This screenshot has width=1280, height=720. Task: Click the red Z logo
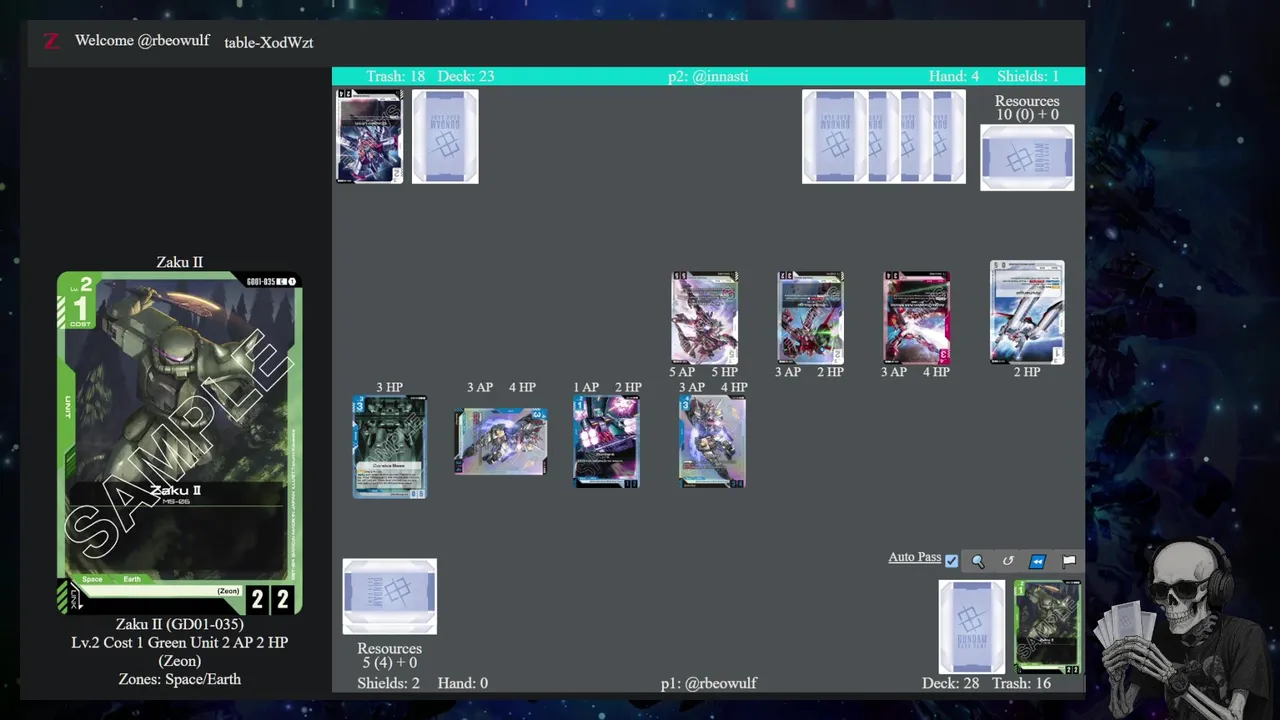[51, 41]
